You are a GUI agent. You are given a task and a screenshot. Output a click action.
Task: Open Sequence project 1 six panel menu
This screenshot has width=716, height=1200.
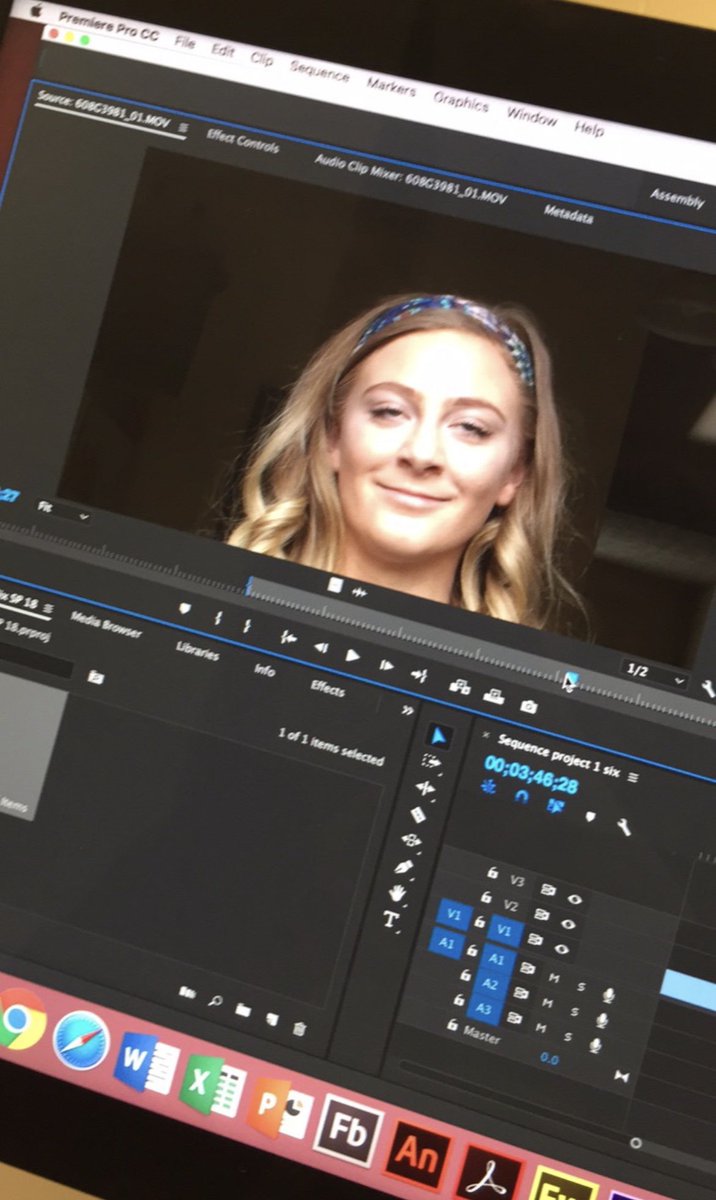coord(631,775)
